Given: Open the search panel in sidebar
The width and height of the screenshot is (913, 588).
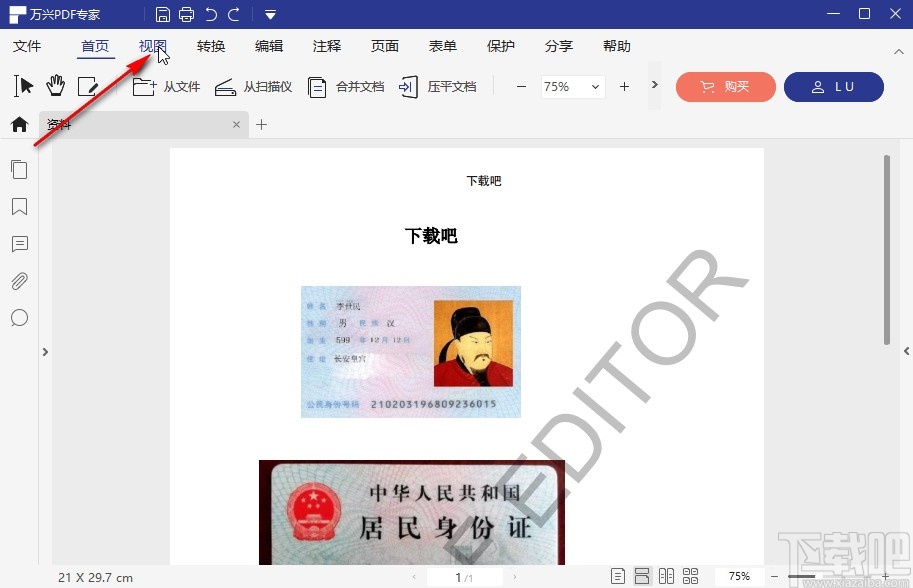Looking at the screenshot, I should (19, 318).
